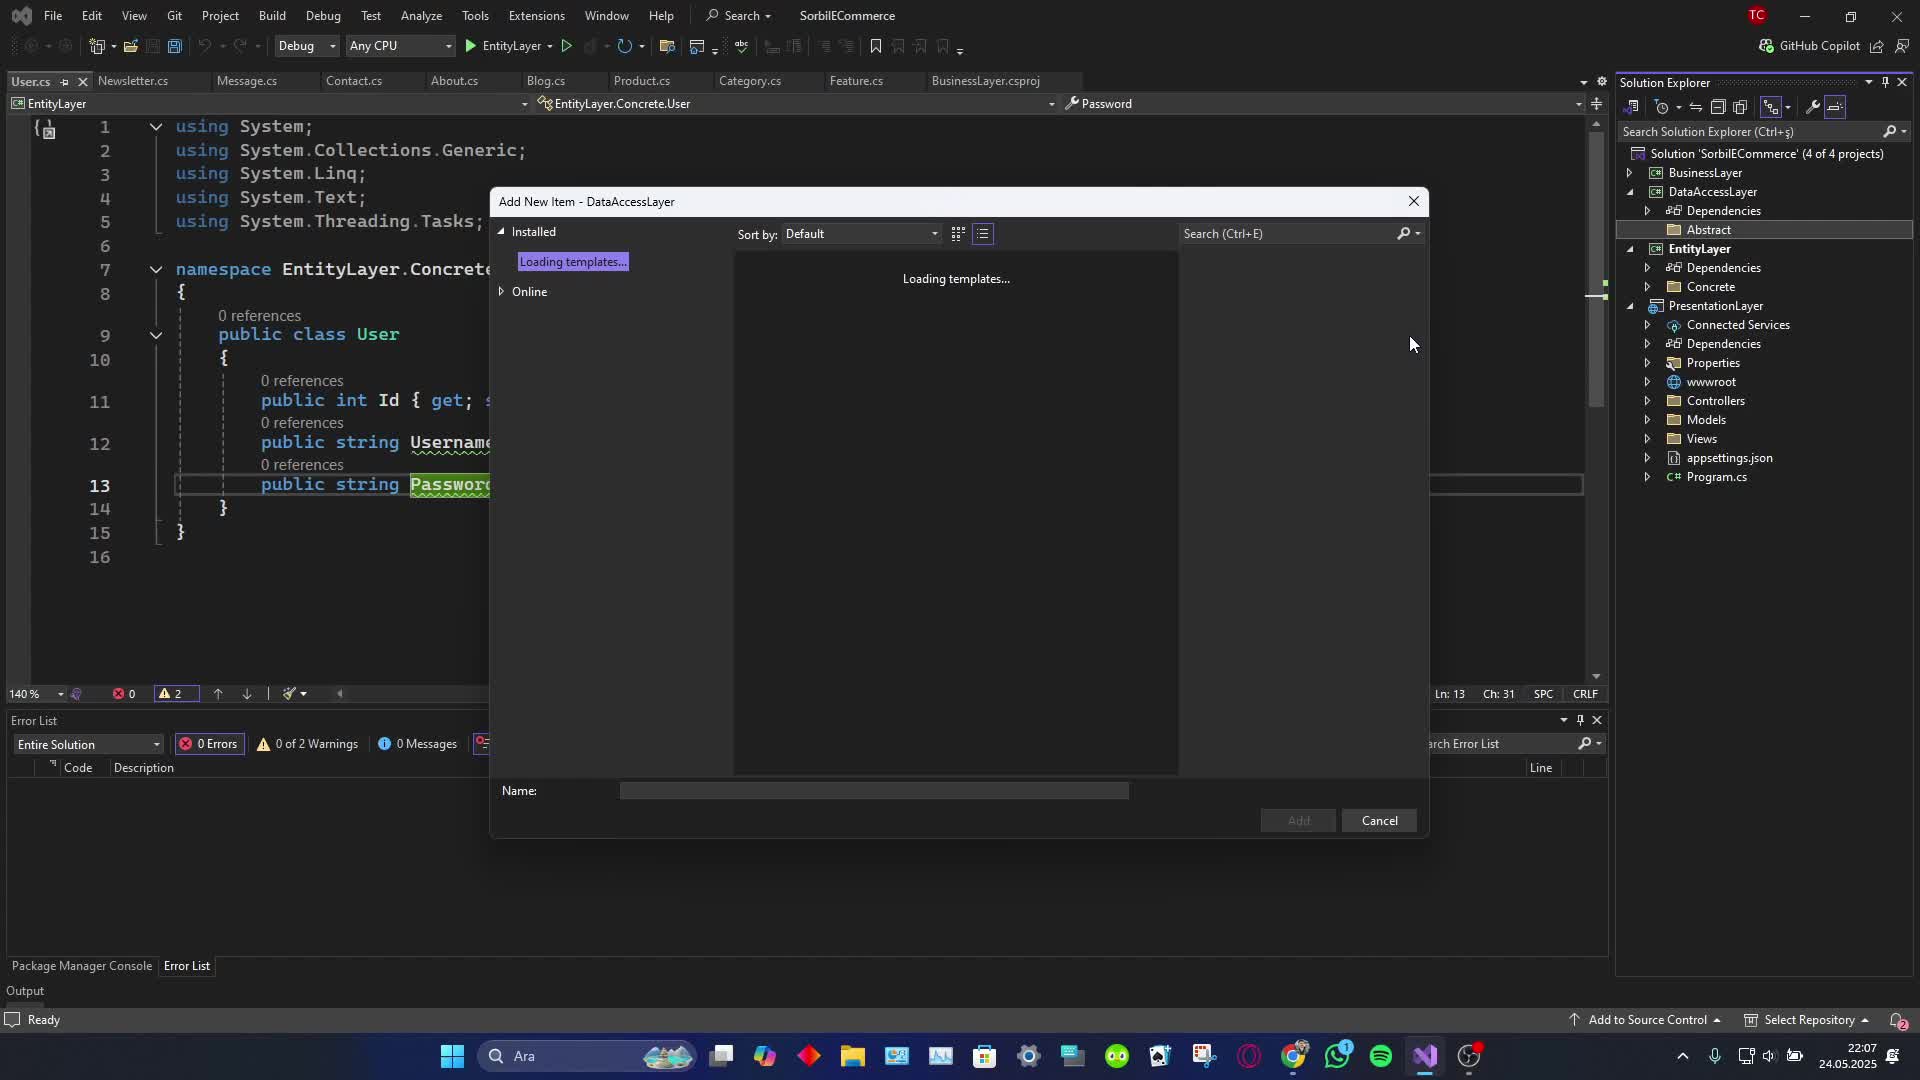Open the Output panel tab
Viewport: 1920px width, 1080px height.
(x=25, y=991)
